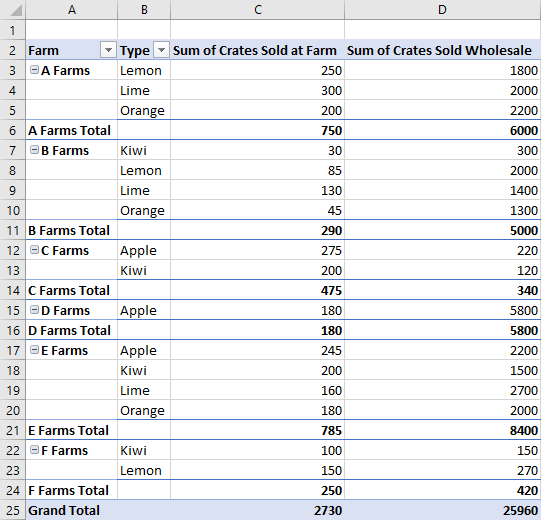This screenshot has width=541, height=520.
Task: Select the 'Grand Total' cell
Action: point(71,510)
